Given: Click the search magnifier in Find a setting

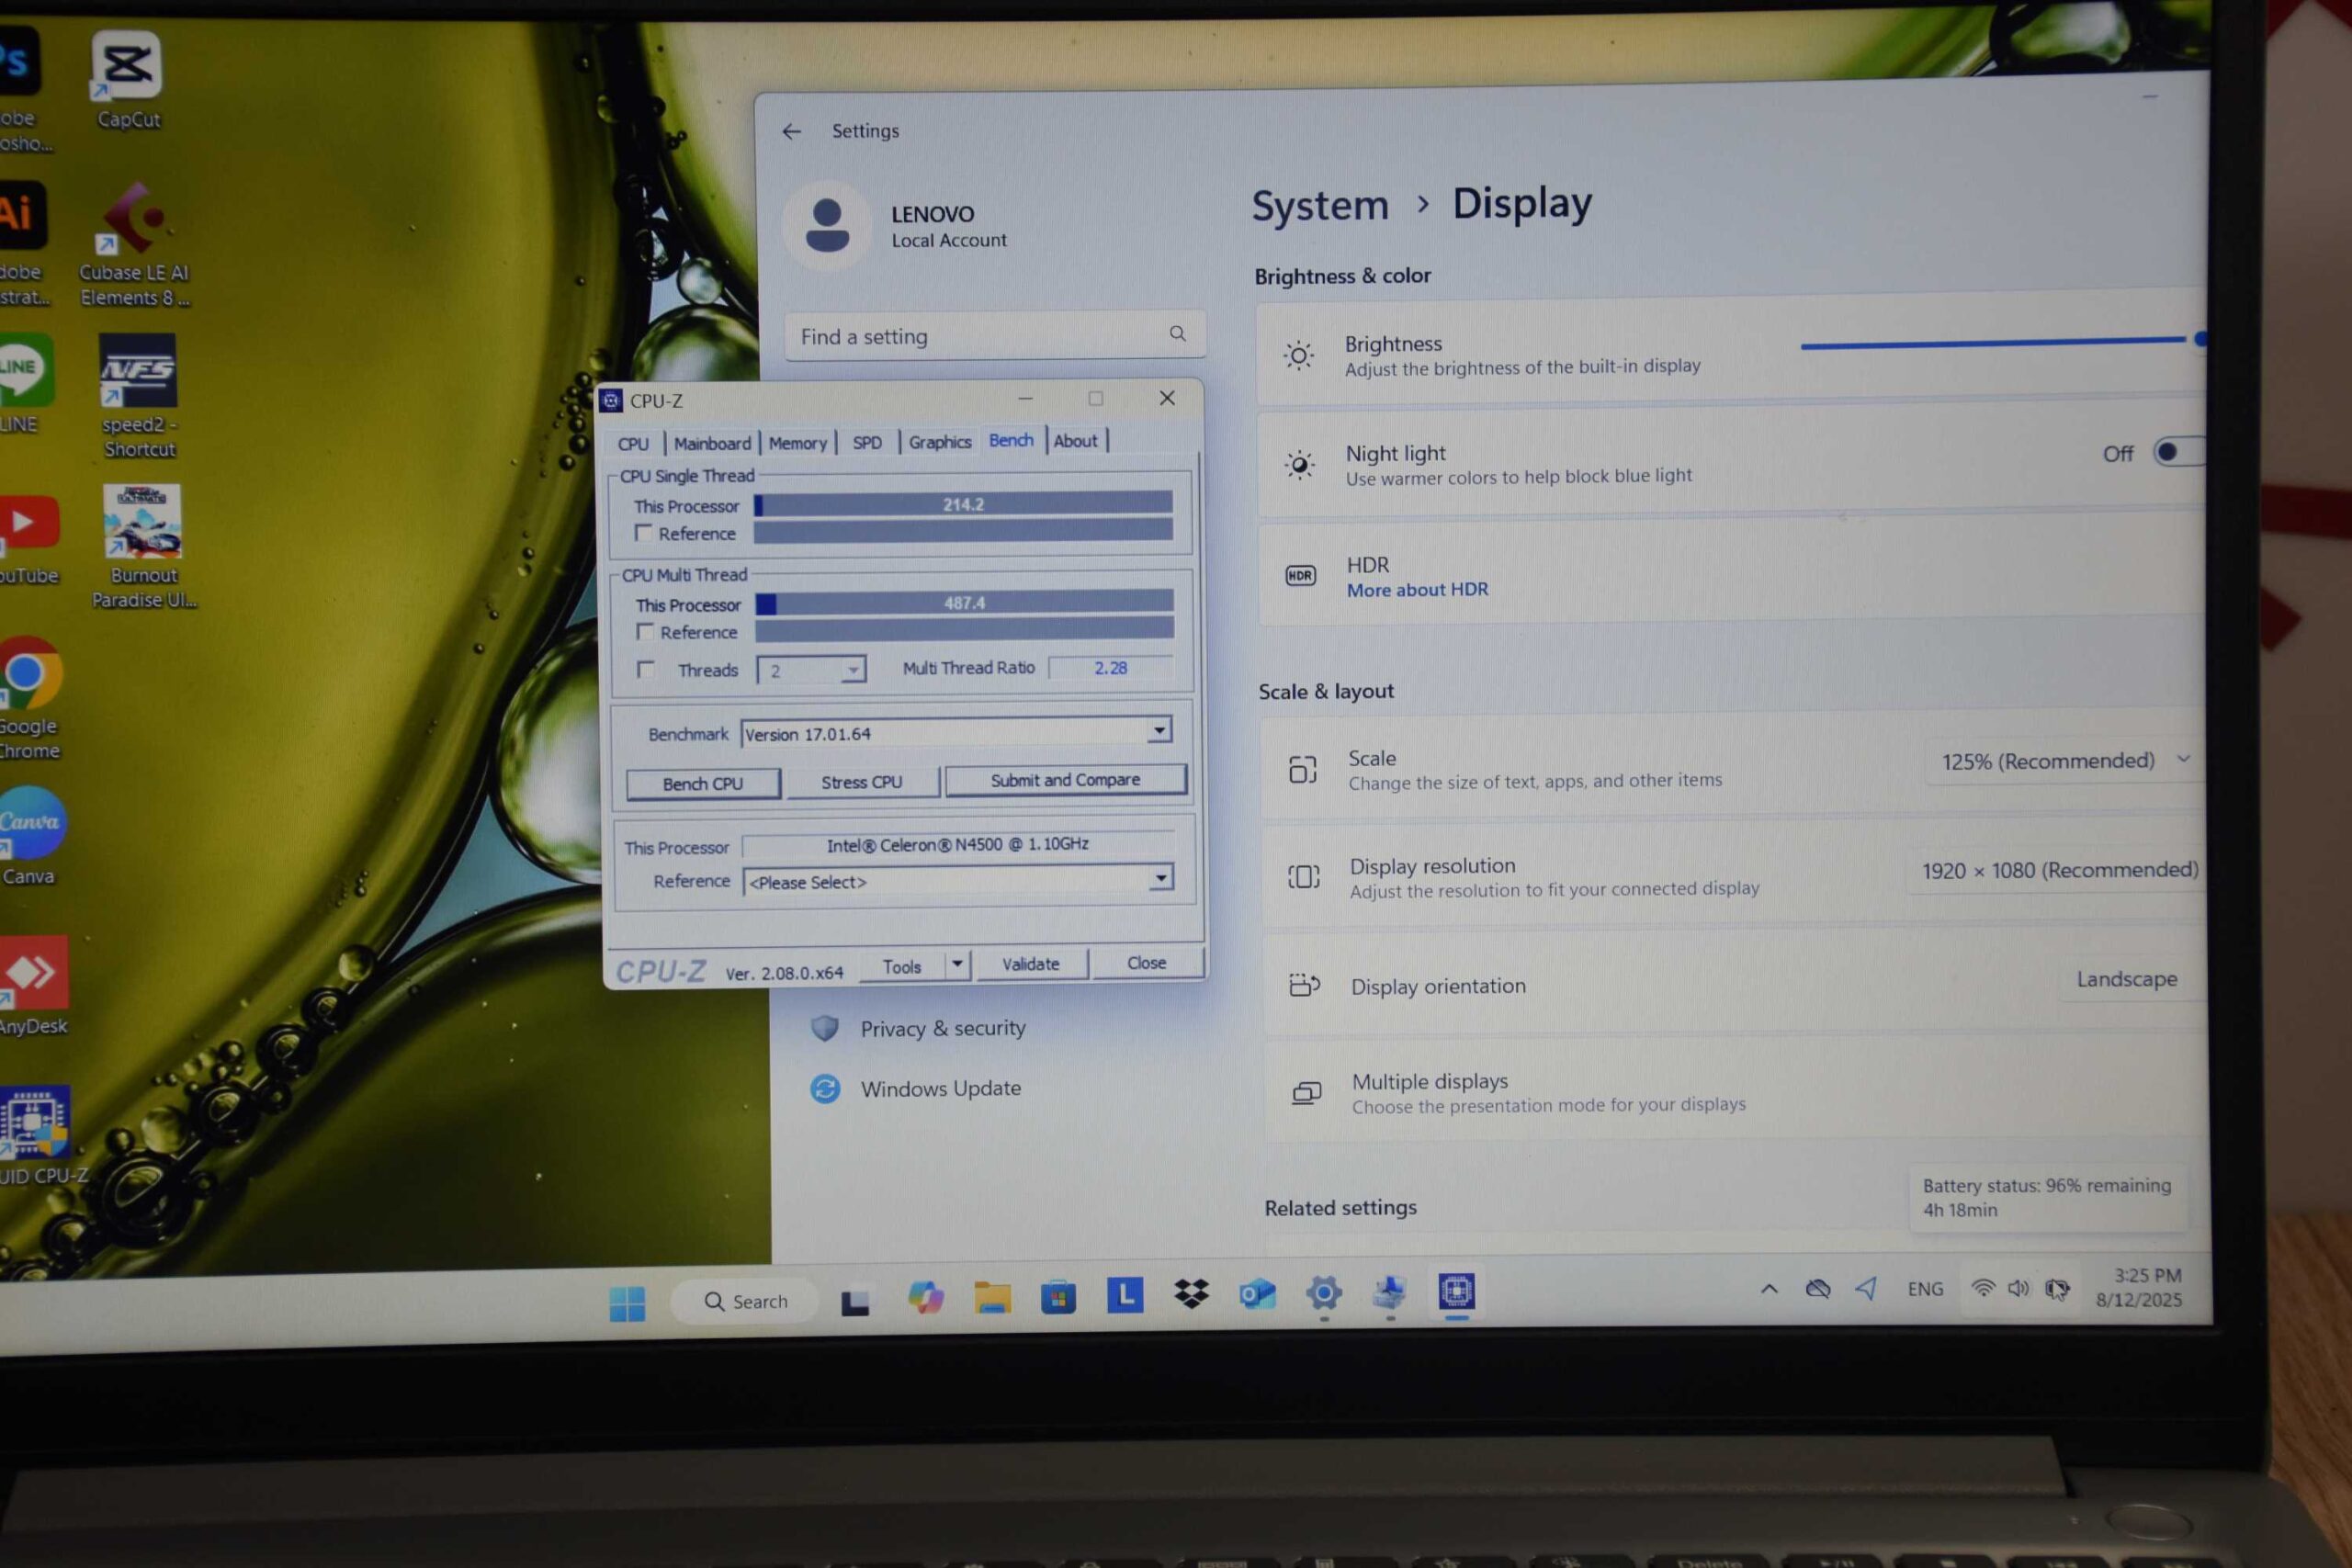Looking at the screenshot, I should click(x=1177, y=333).
